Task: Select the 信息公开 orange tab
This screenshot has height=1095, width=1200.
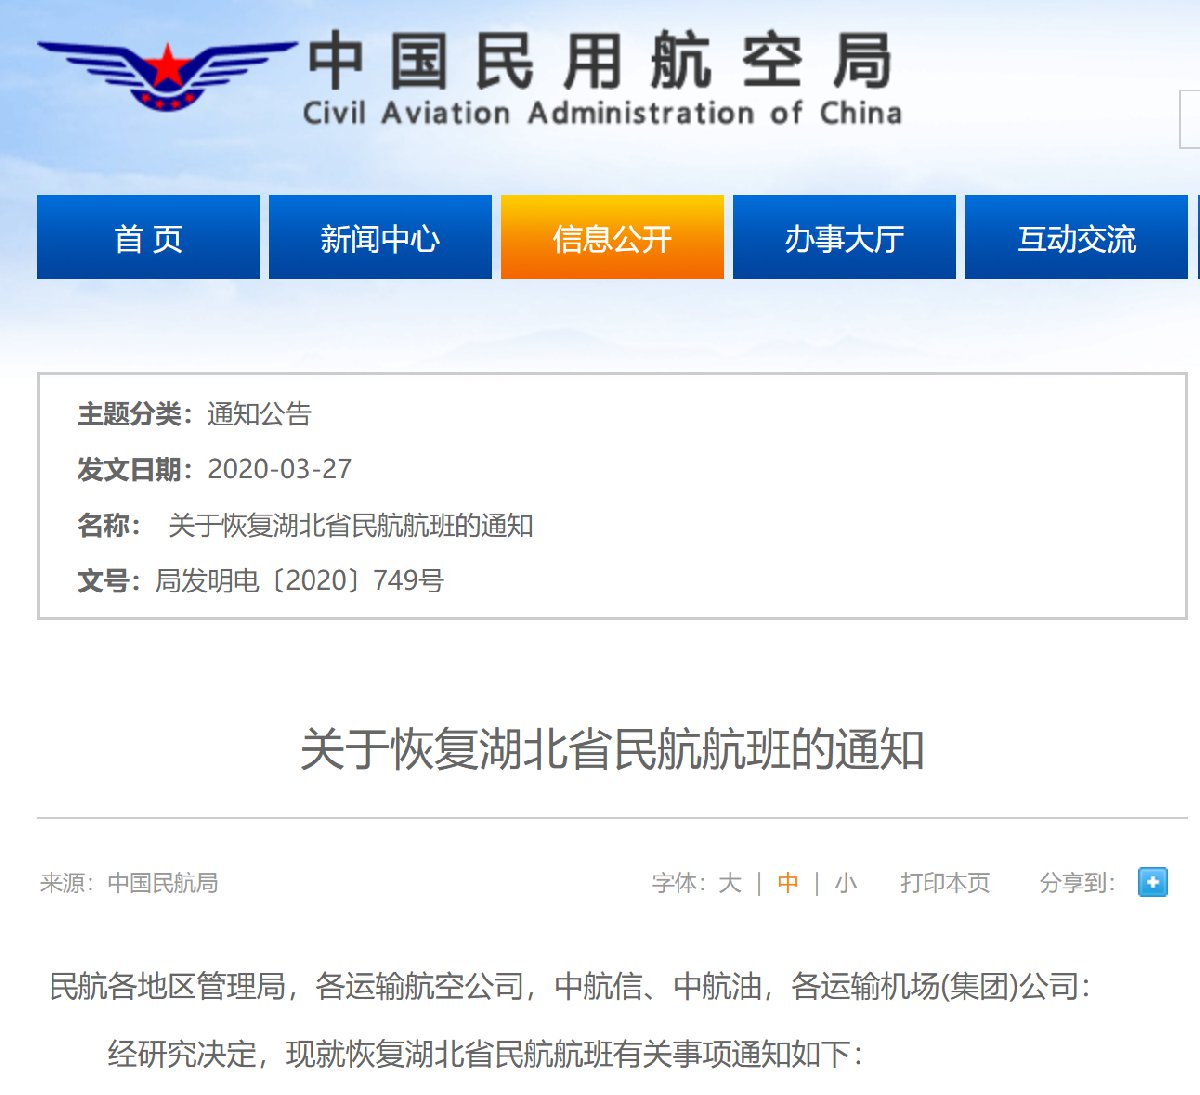Action: [x=612, y=237]
